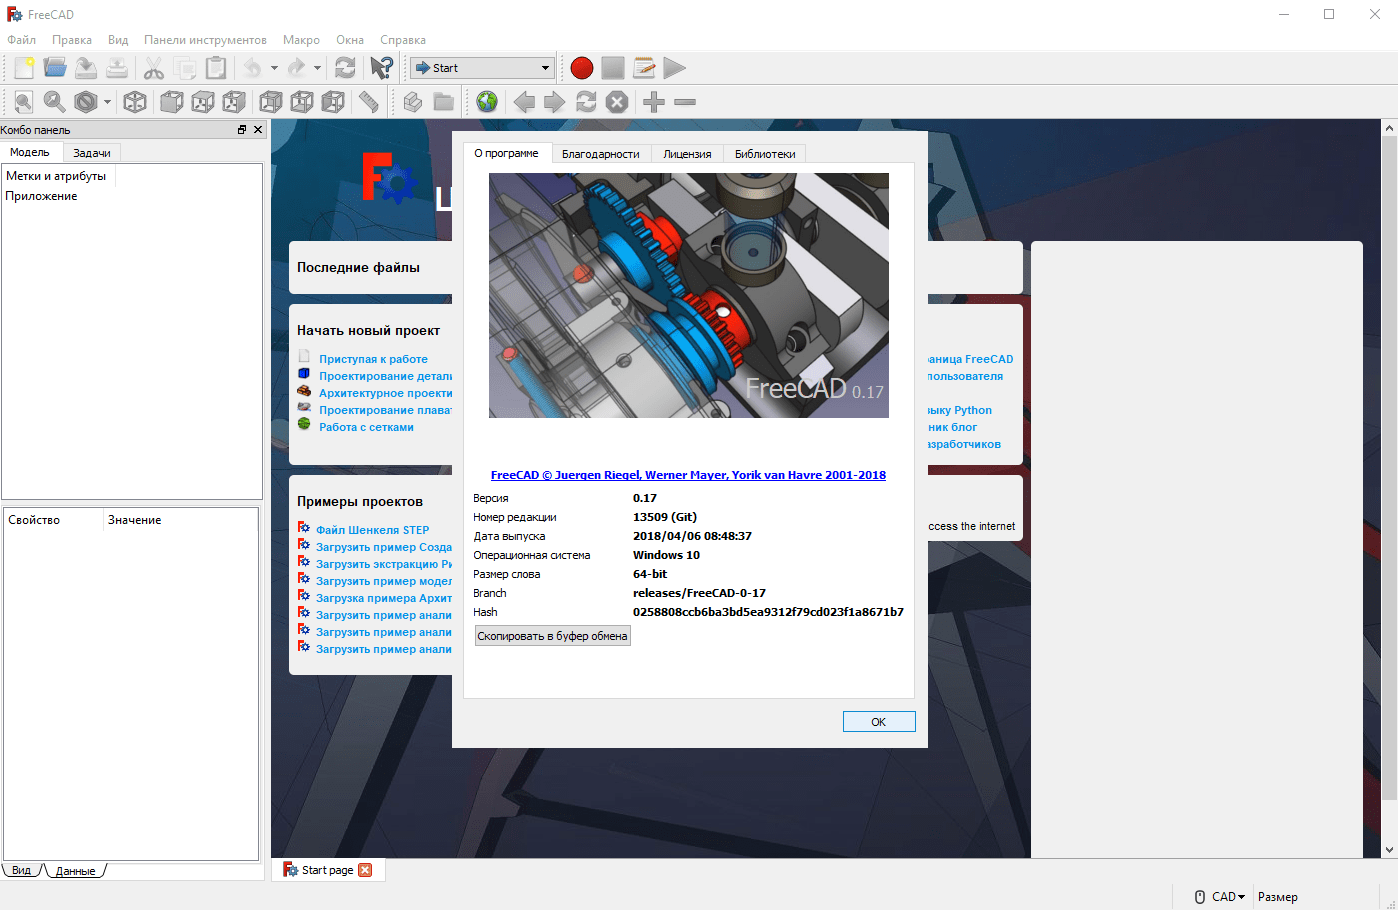The image size is (1398, 910).
Task: Select the Задачи tab in combo panel
Action: [x=92, y=153]
